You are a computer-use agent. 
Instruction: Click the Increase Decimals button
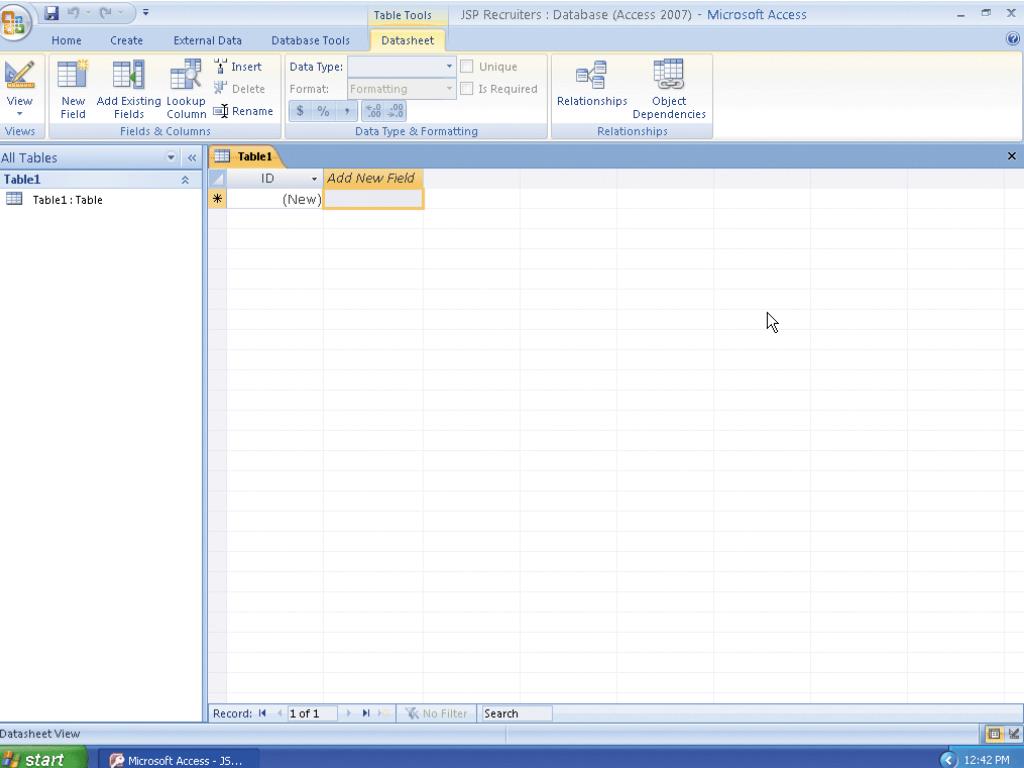pyautogui.click(x=373, y=111)
